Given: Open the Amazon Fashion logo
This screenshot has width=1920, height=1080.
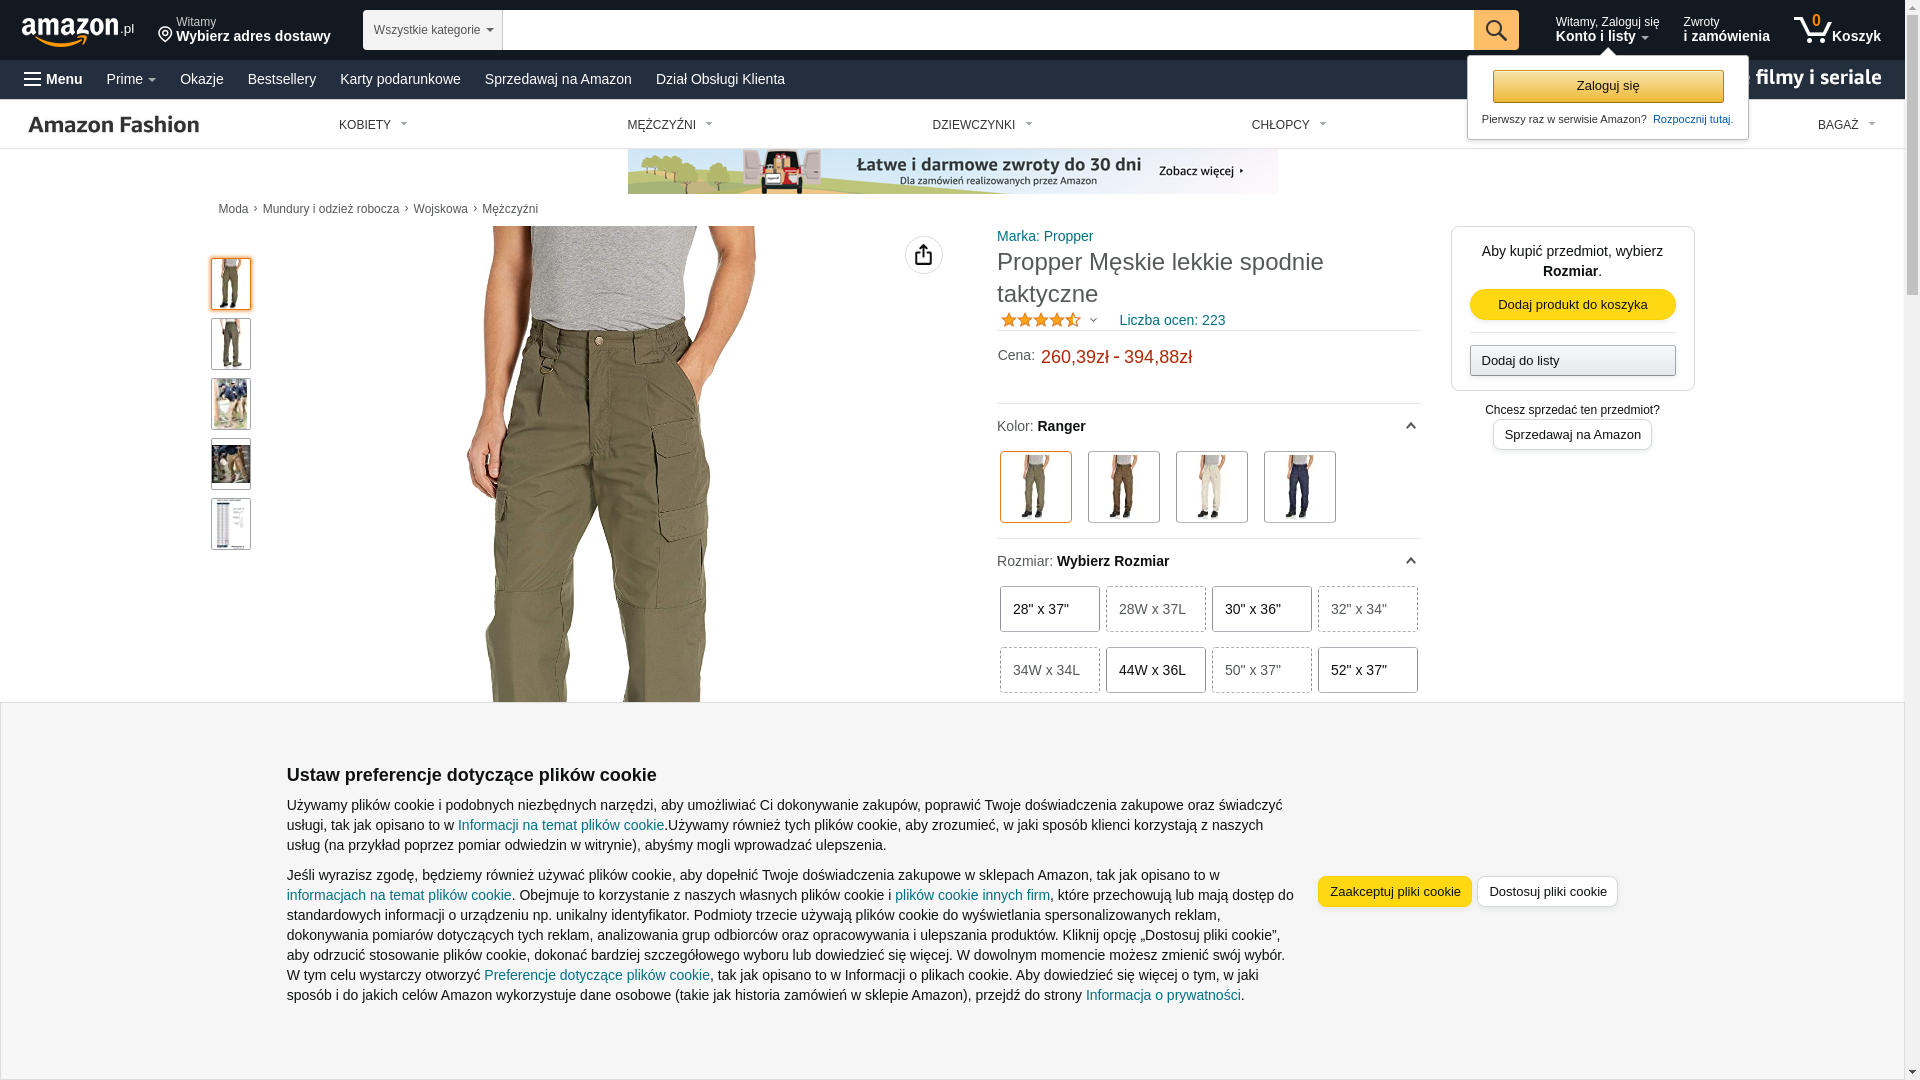Looking at the screenshot, I should (114, 124).
